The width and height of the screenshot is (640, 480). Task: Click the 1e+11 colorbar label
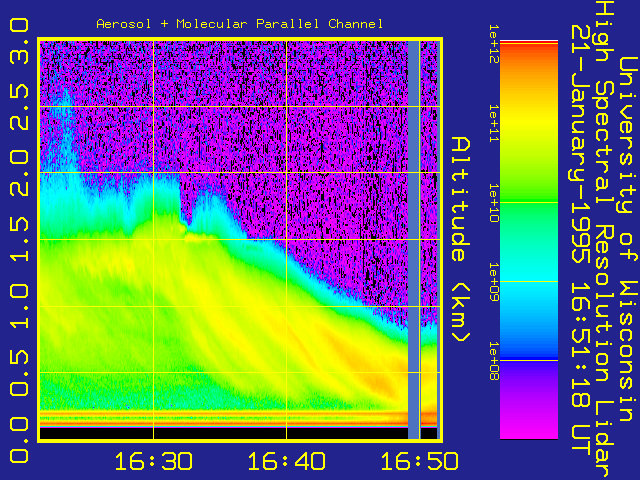(494, 123)
